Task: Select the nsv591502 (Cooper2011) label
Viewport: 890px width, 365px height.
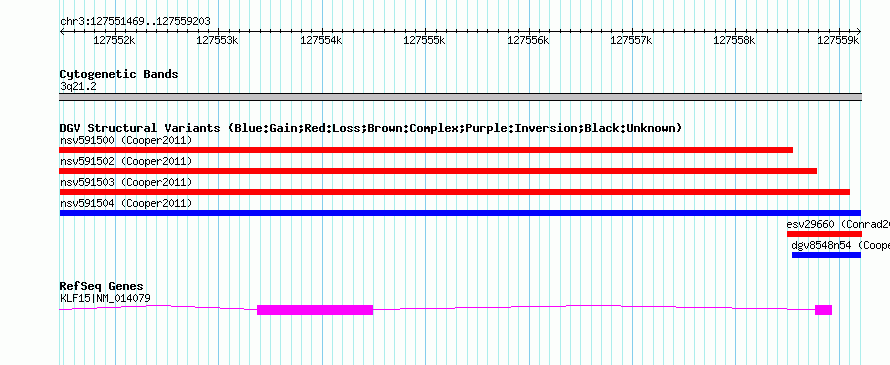Action: [126, 161]
